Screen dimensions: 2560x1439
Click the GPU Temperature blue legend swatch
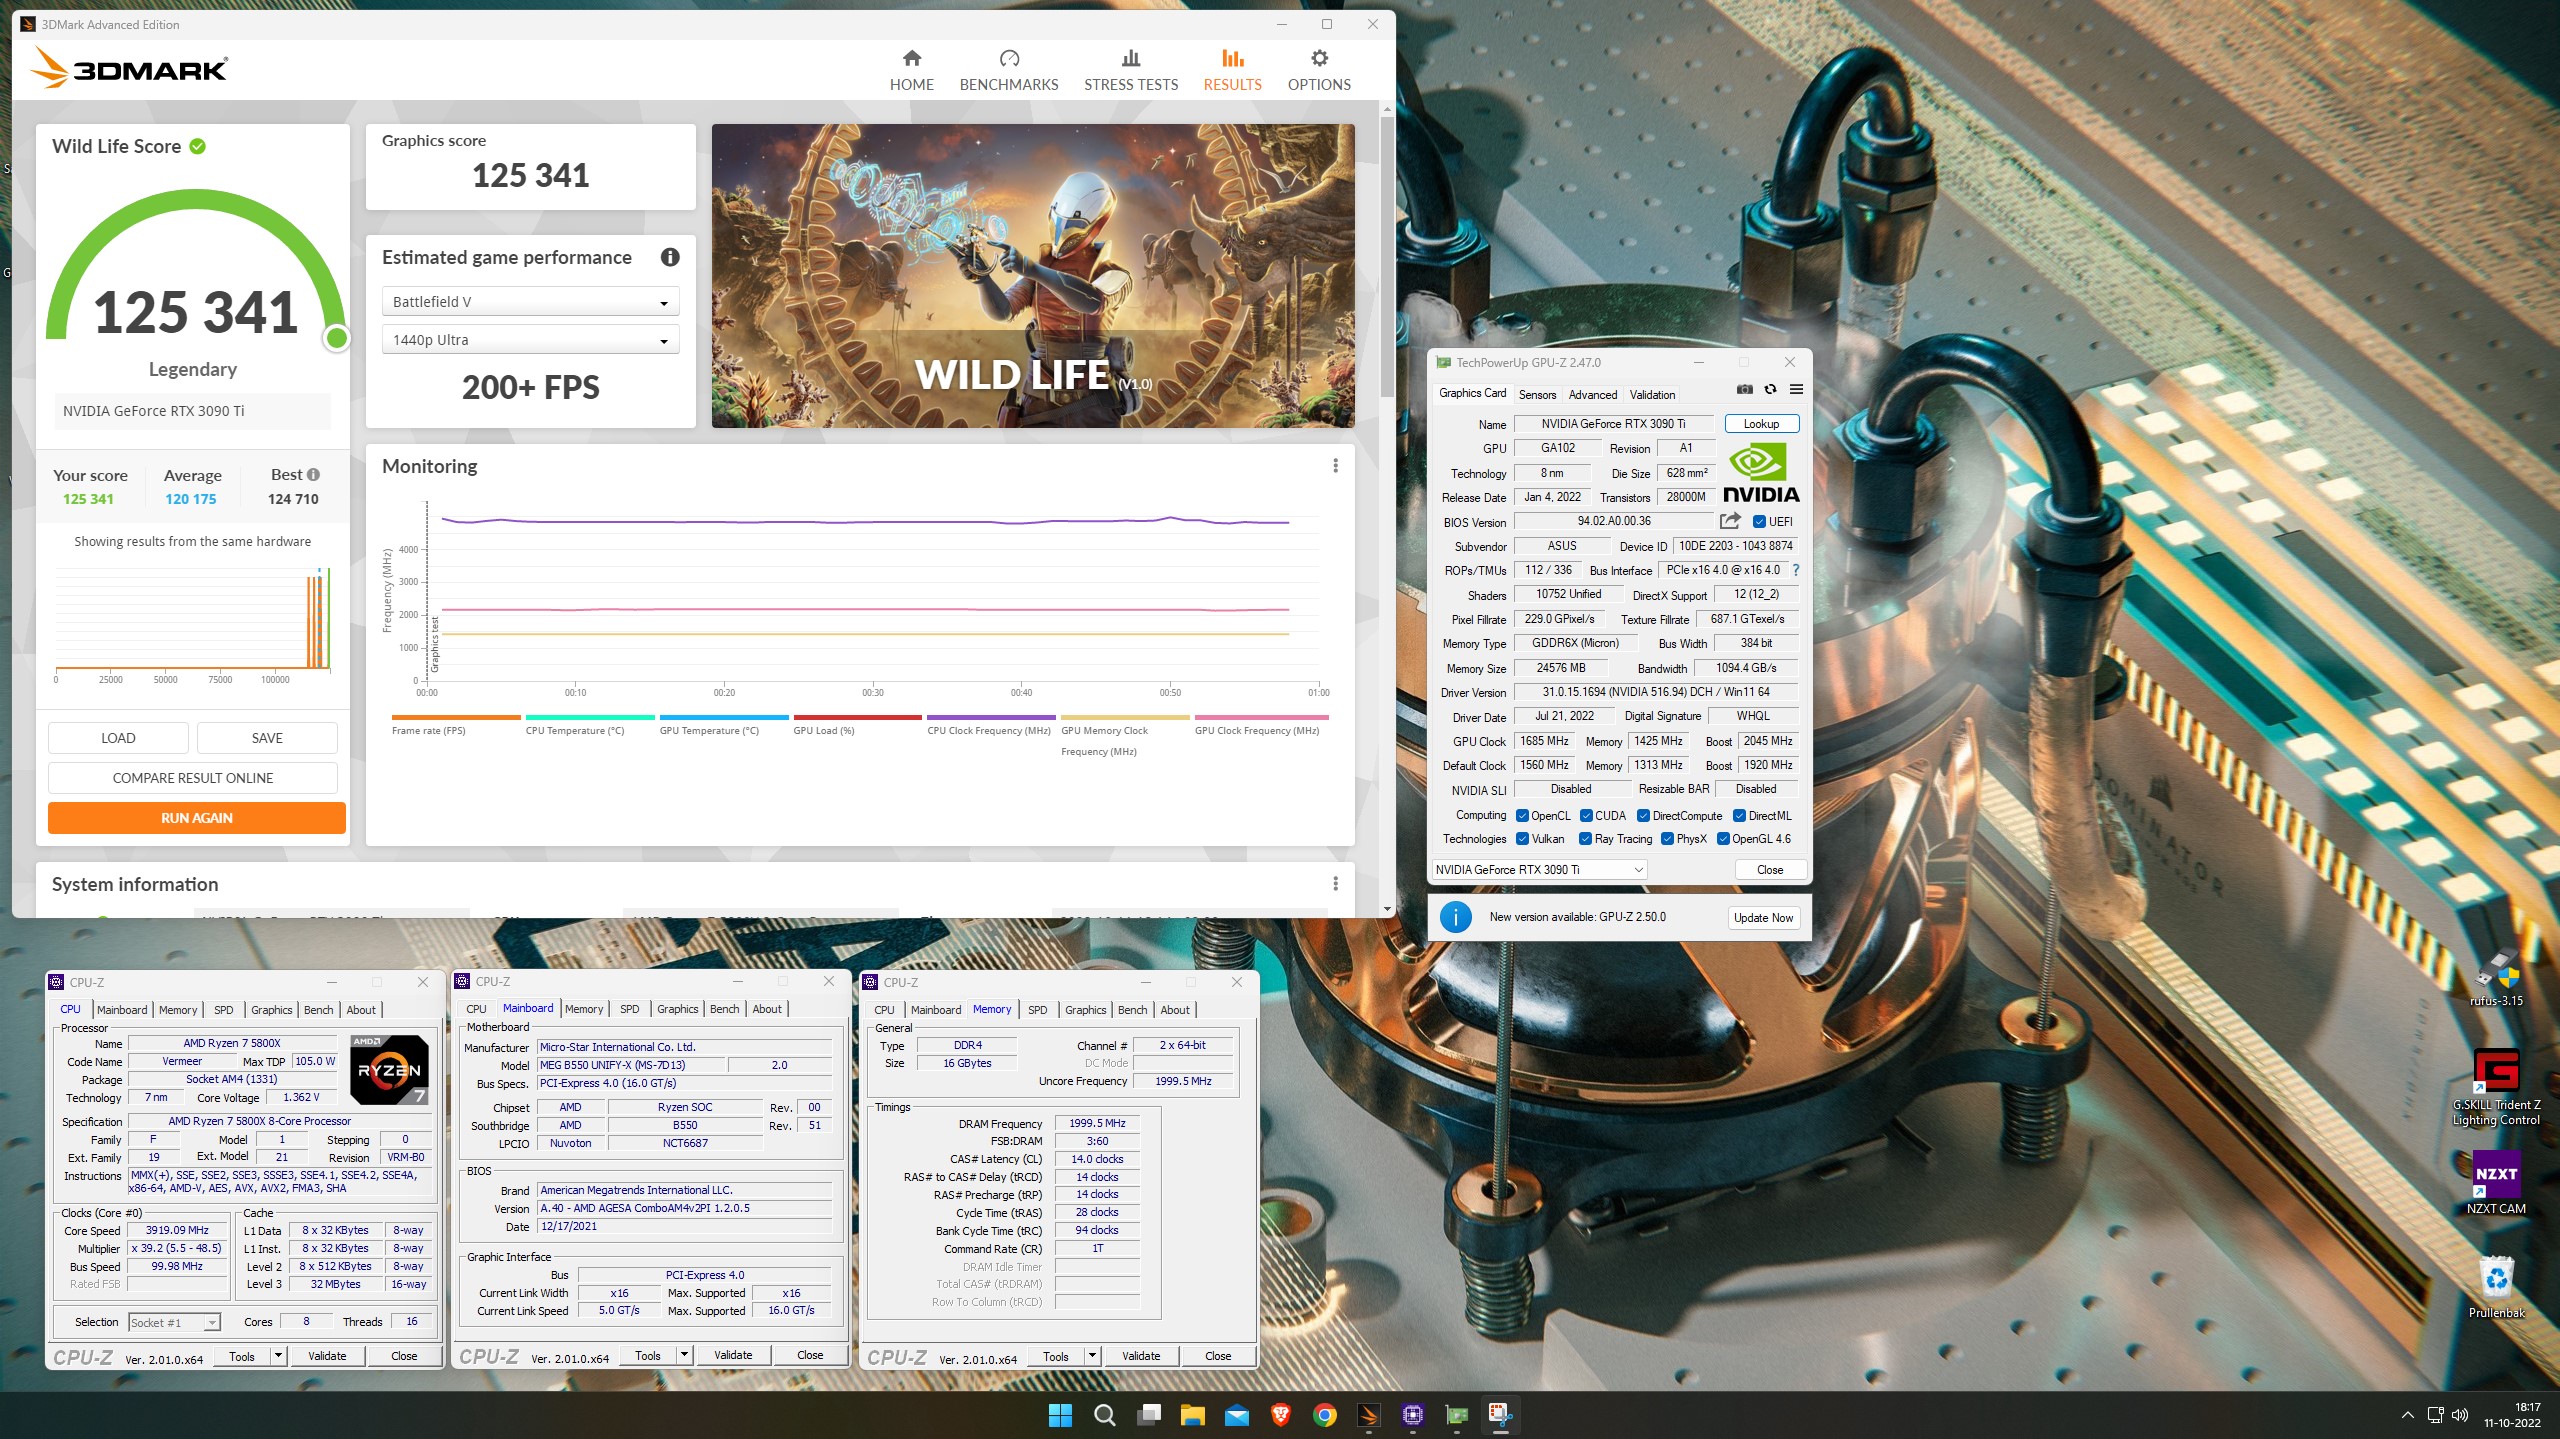724,717
